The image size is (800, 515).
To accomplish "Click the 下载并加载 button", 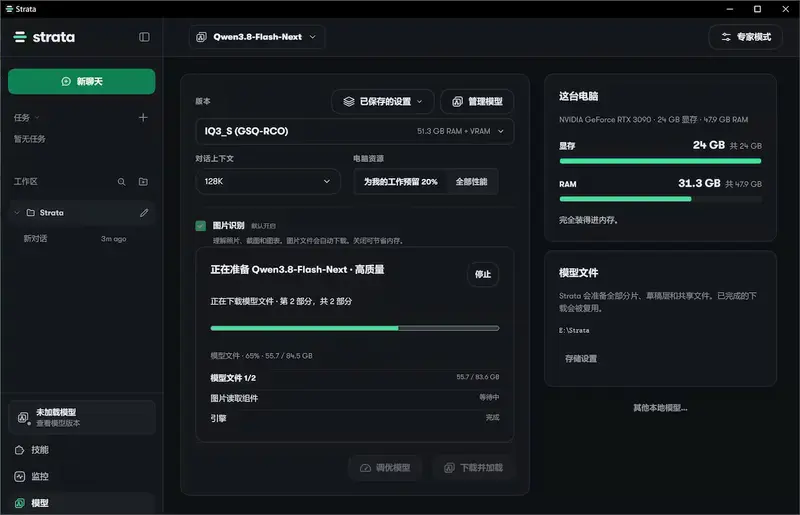I will 473,468.
